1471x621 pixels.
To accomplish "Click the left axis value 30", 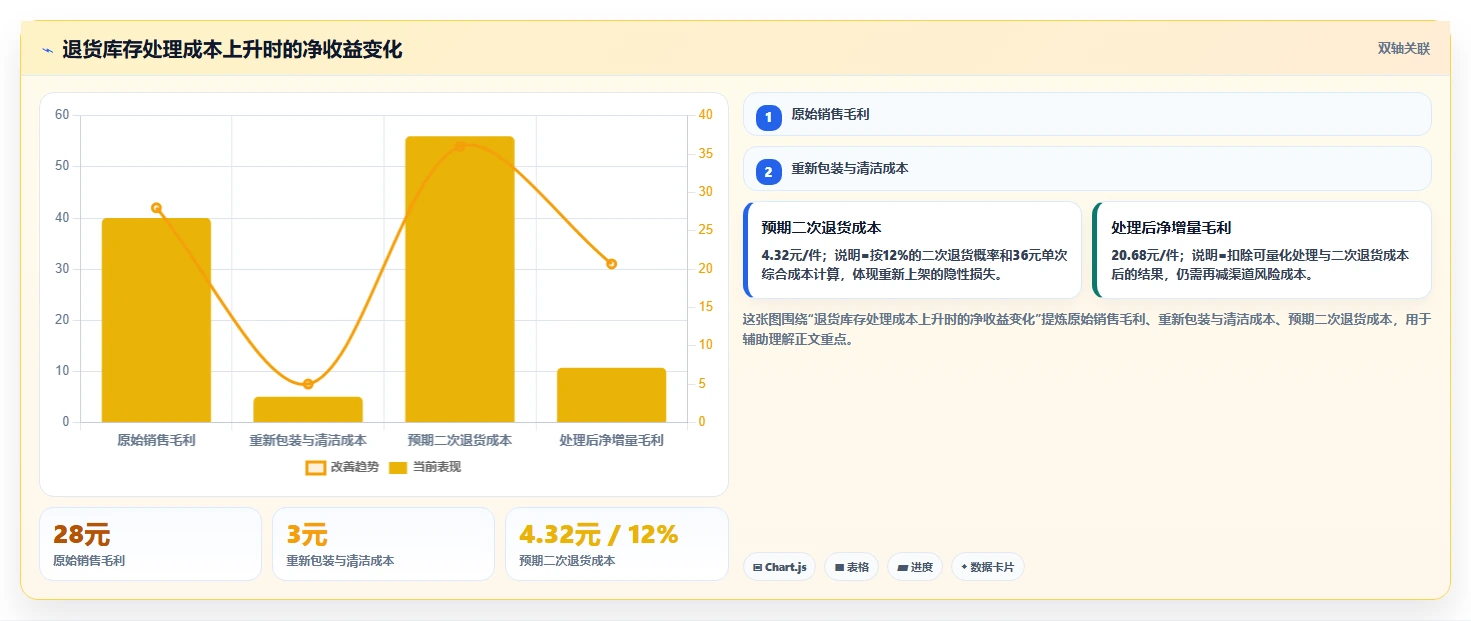I will pyautogui.click(x=62, y=269).
